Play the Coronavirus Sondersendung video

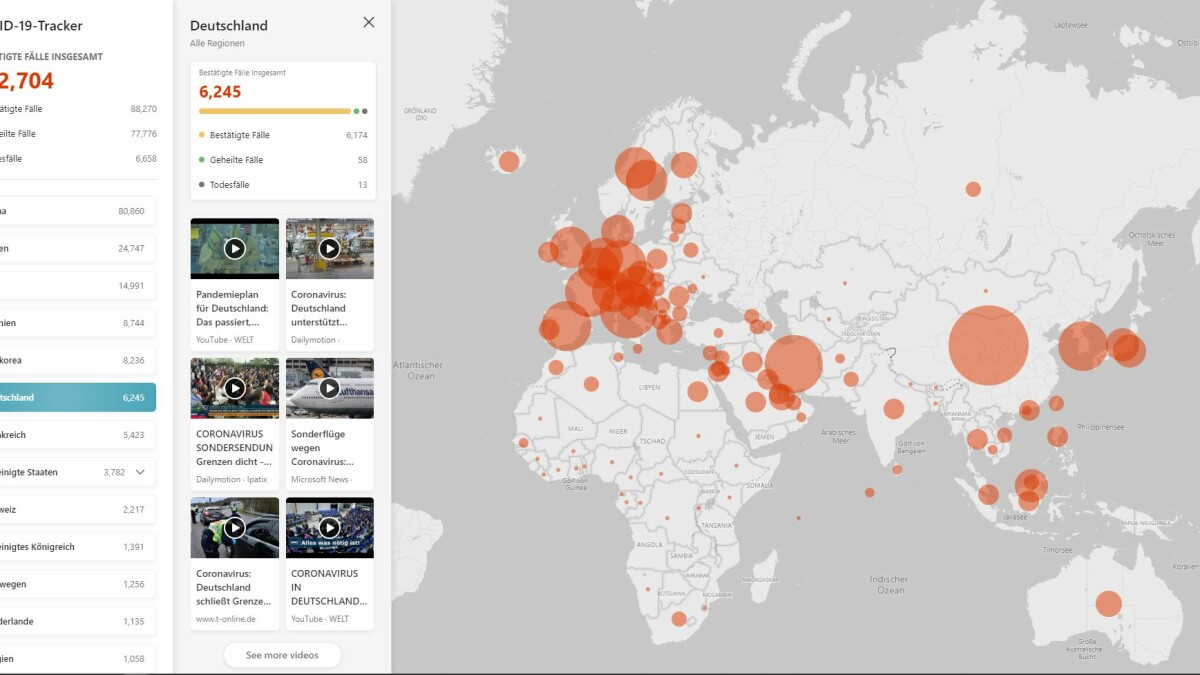(235, 388)
